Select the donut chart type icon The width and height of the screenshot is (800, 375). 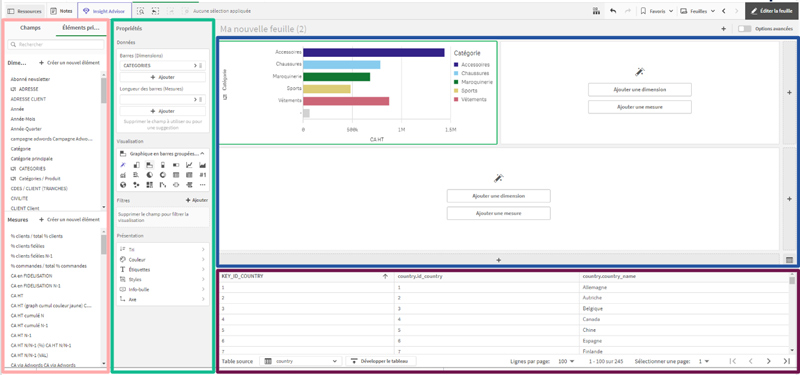coord(163,174)
